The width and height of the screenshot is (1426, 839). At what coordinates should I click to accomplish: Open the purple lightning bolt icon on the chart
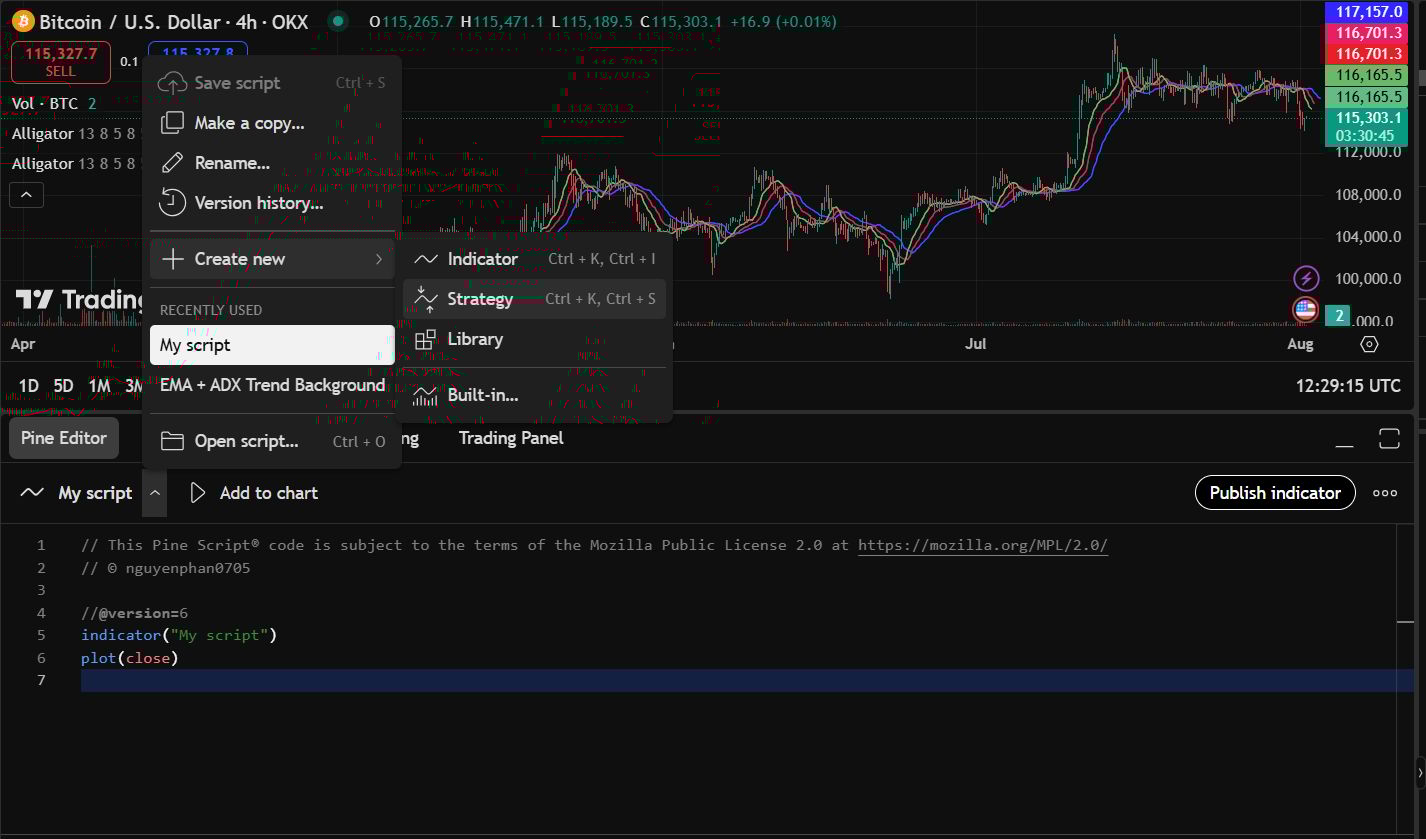(1306, 278)
